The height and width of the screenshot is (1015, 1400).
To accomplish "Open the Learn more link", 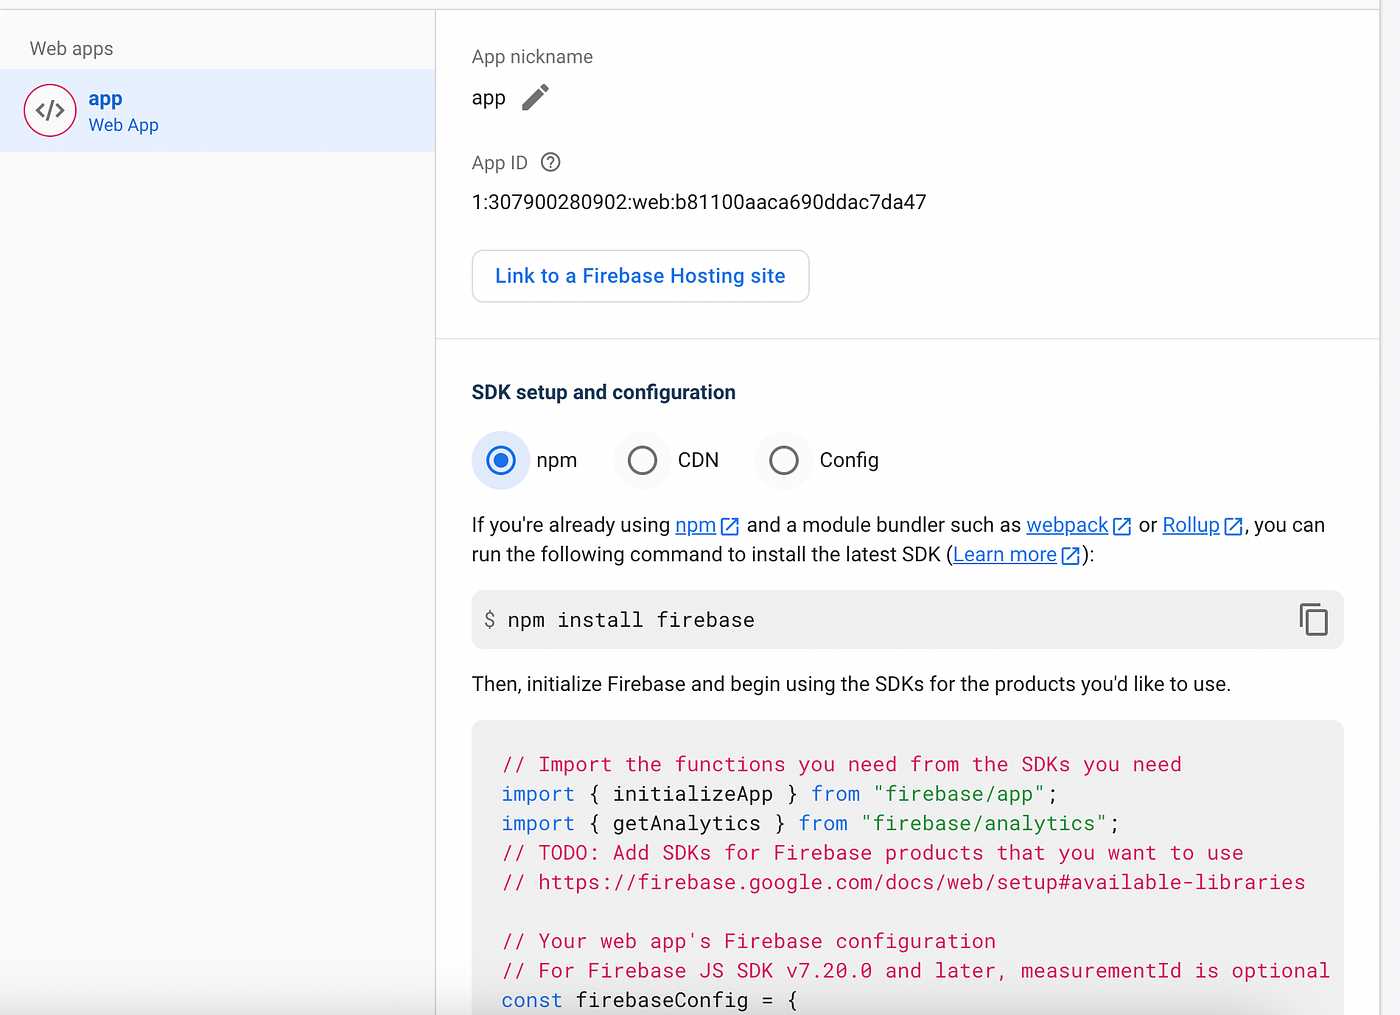I will point(1005,554).
